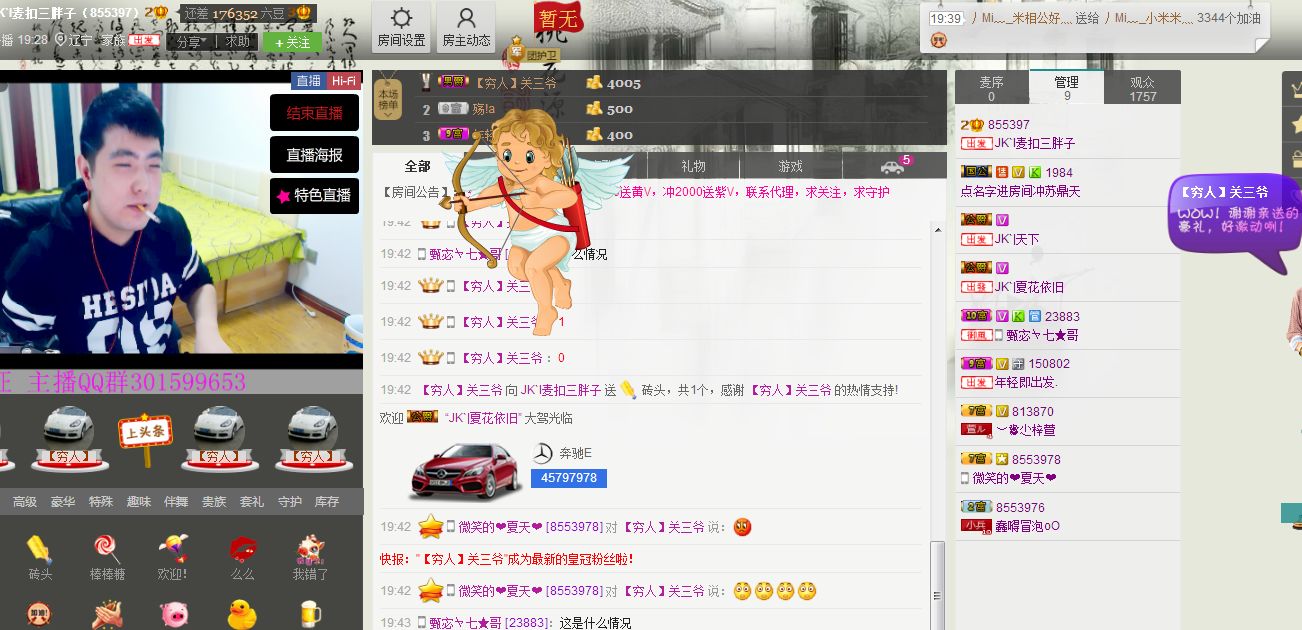Send the brick (砖头) gift
The width and height of the screenshot is (1302, 630).
point(40,558)
